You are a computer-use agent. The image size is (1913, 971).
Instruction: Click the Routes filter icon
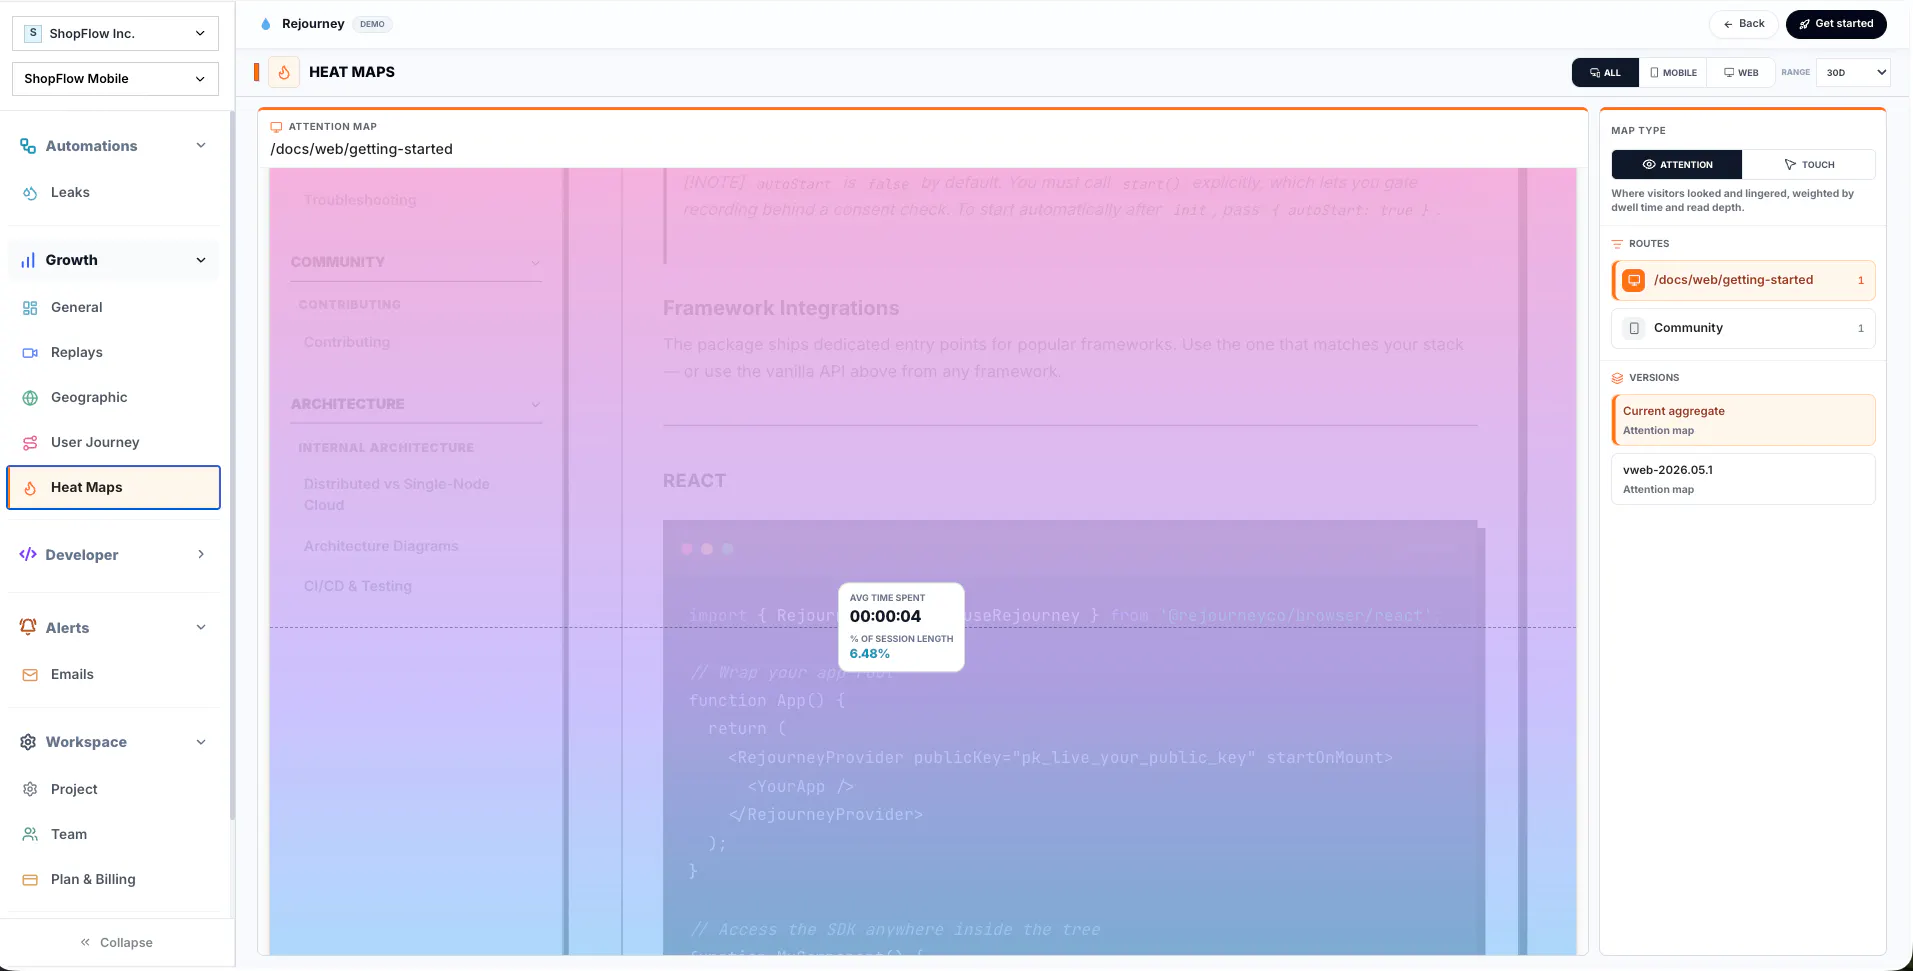point(1617,244)
